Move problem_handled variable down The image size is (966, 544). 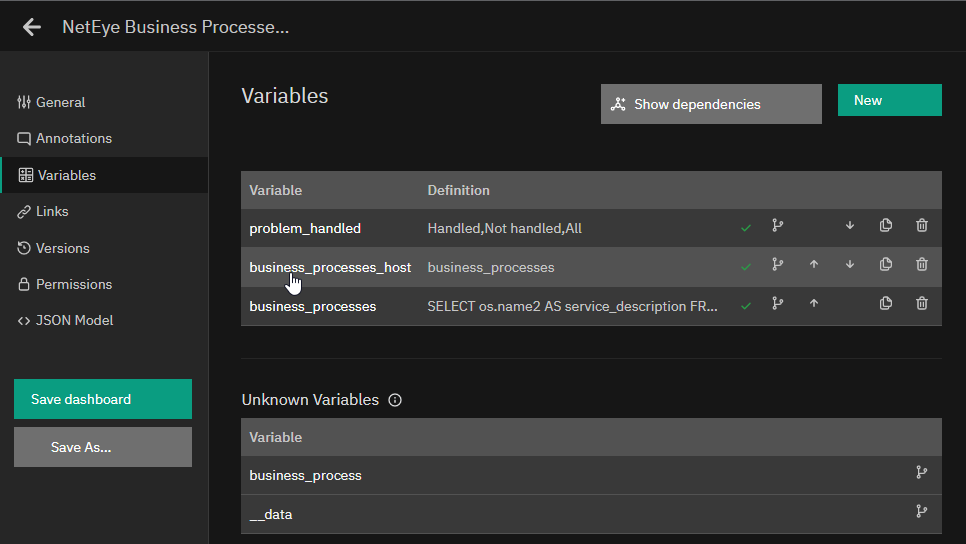[x=850, y=225]
